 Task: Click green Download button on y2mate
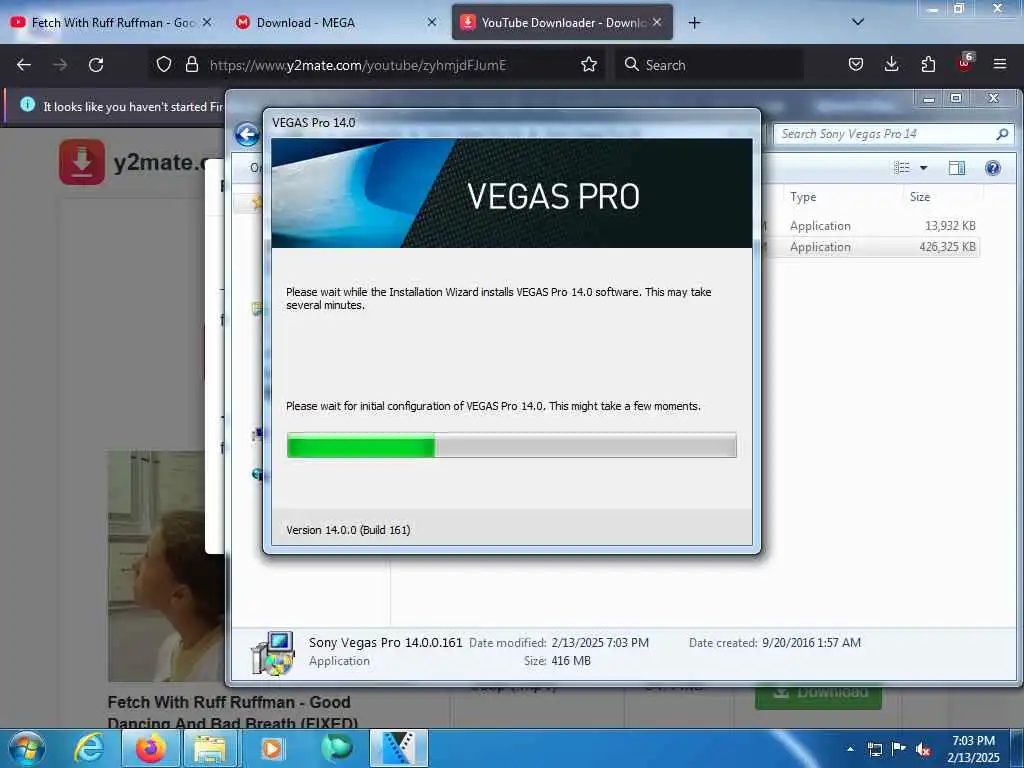point(818,697)
